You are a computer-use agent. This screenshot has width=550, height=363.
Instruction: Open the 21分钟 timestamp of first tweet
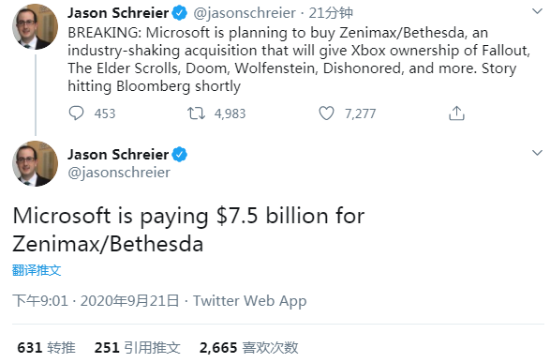tap(330, 13)
